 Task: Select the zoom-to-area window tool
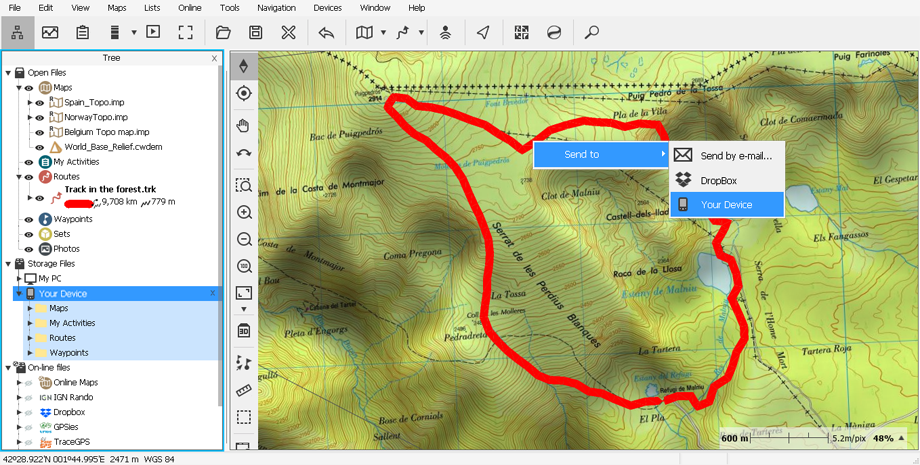244,186
